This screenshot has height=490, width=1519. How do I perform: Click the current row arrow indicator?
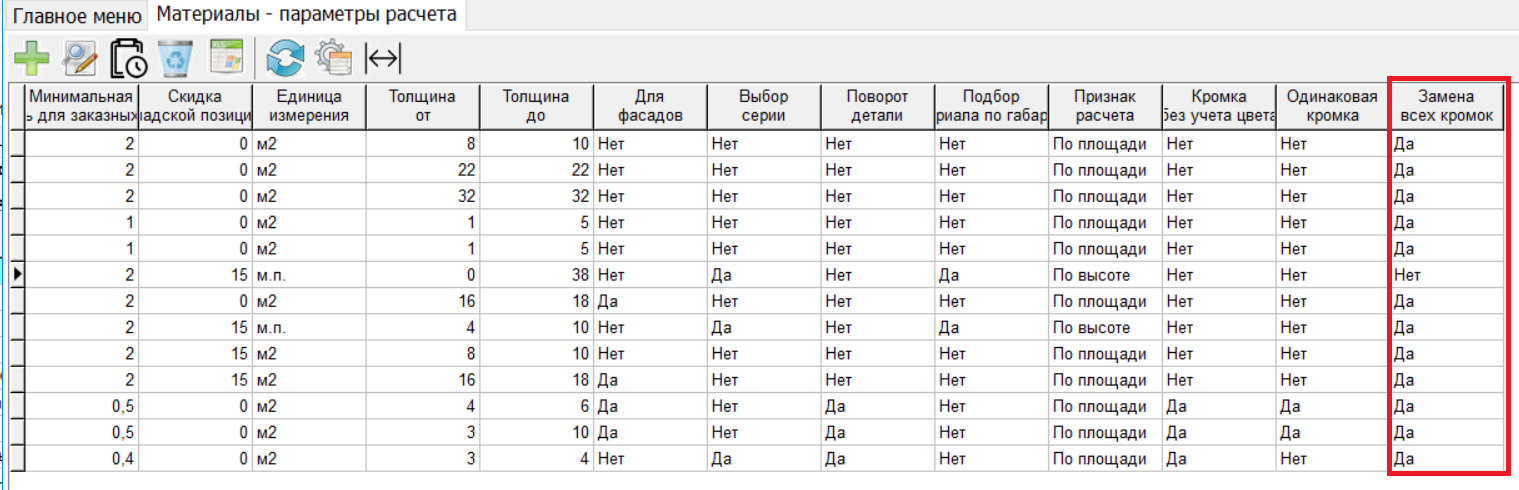coord(16,274)
